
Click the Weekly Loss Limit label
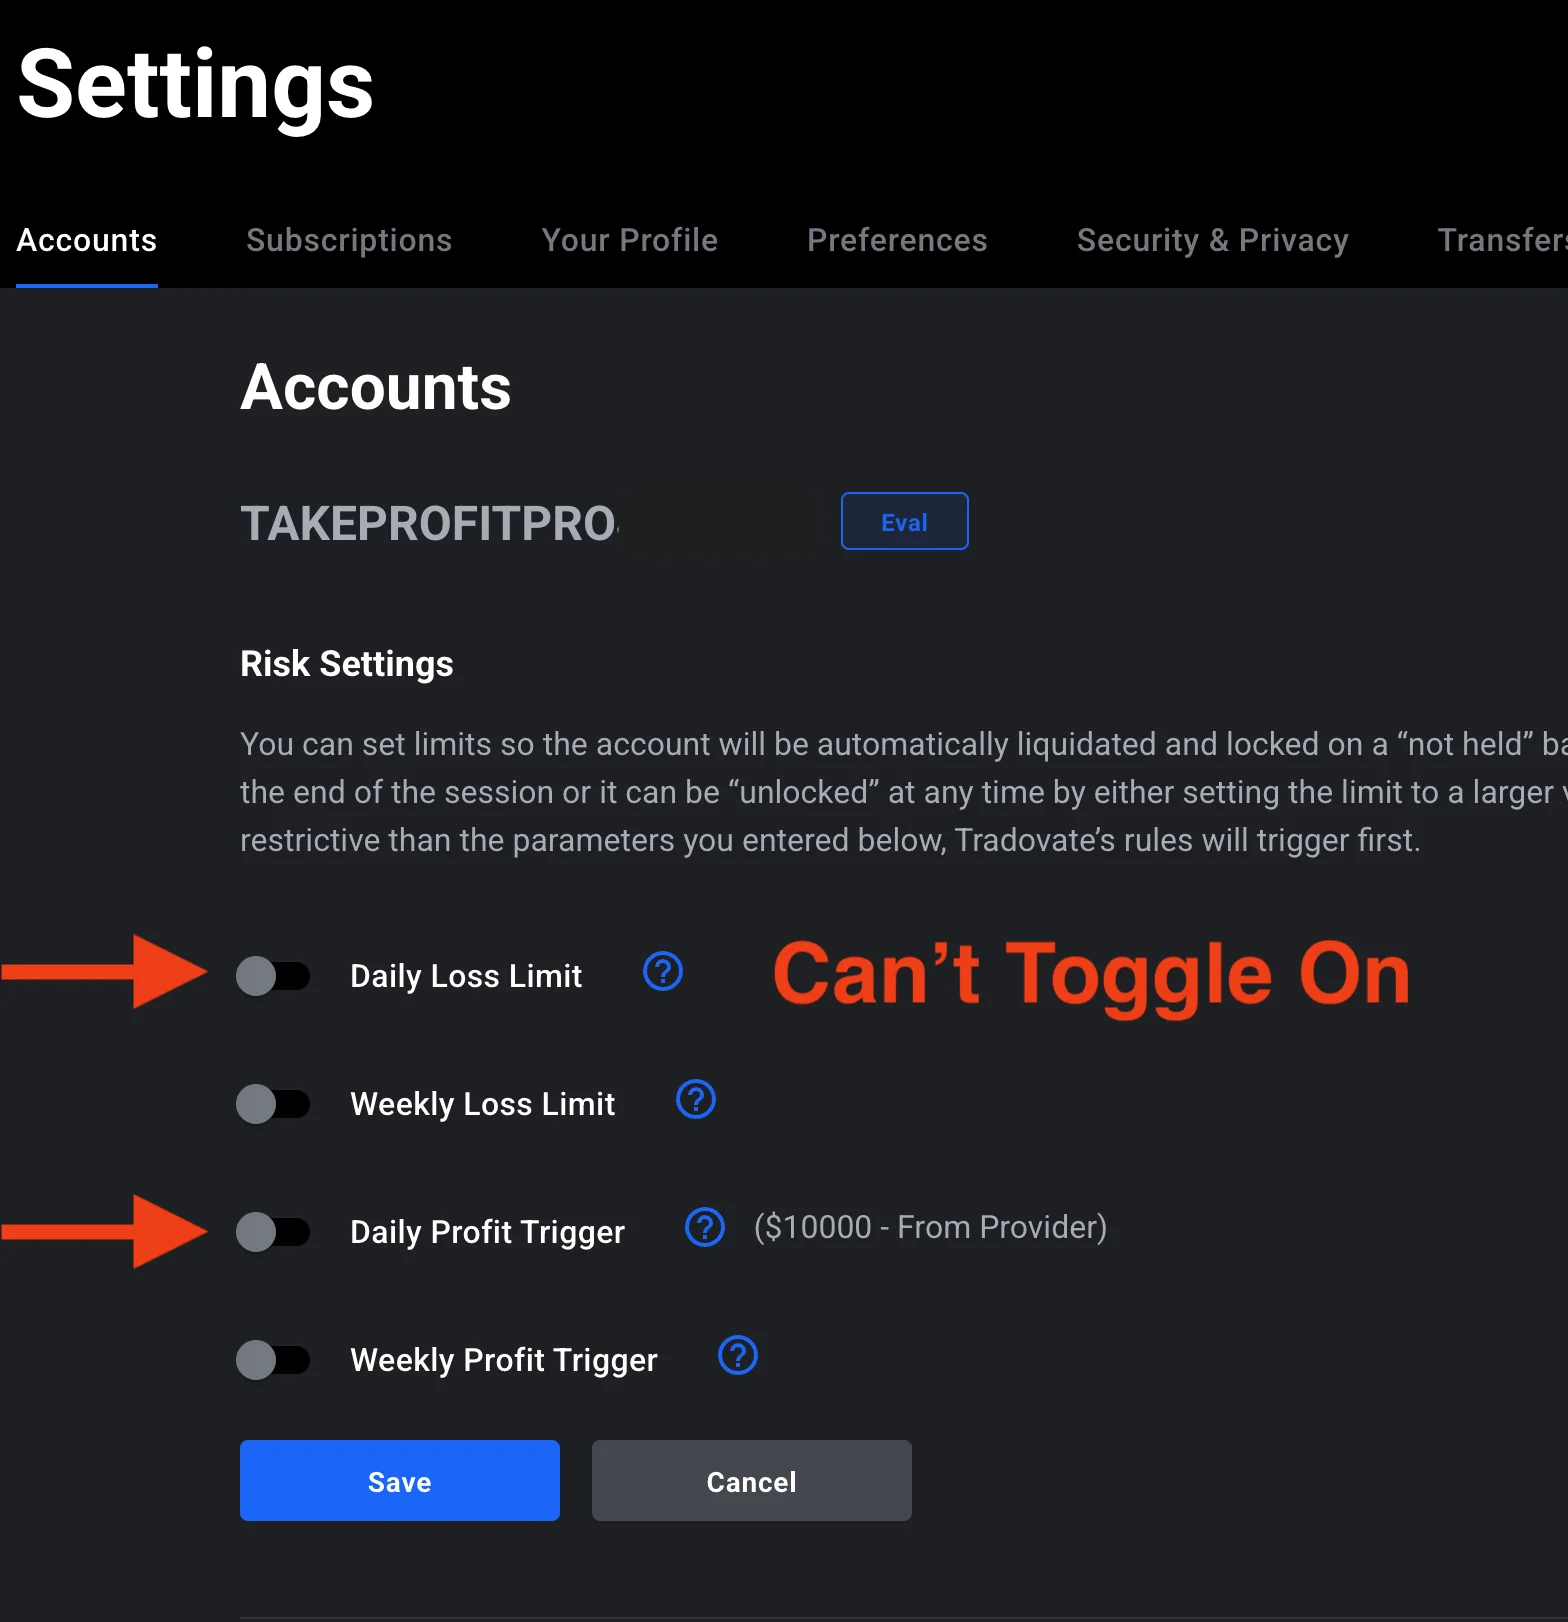[x=483, y=1104]
